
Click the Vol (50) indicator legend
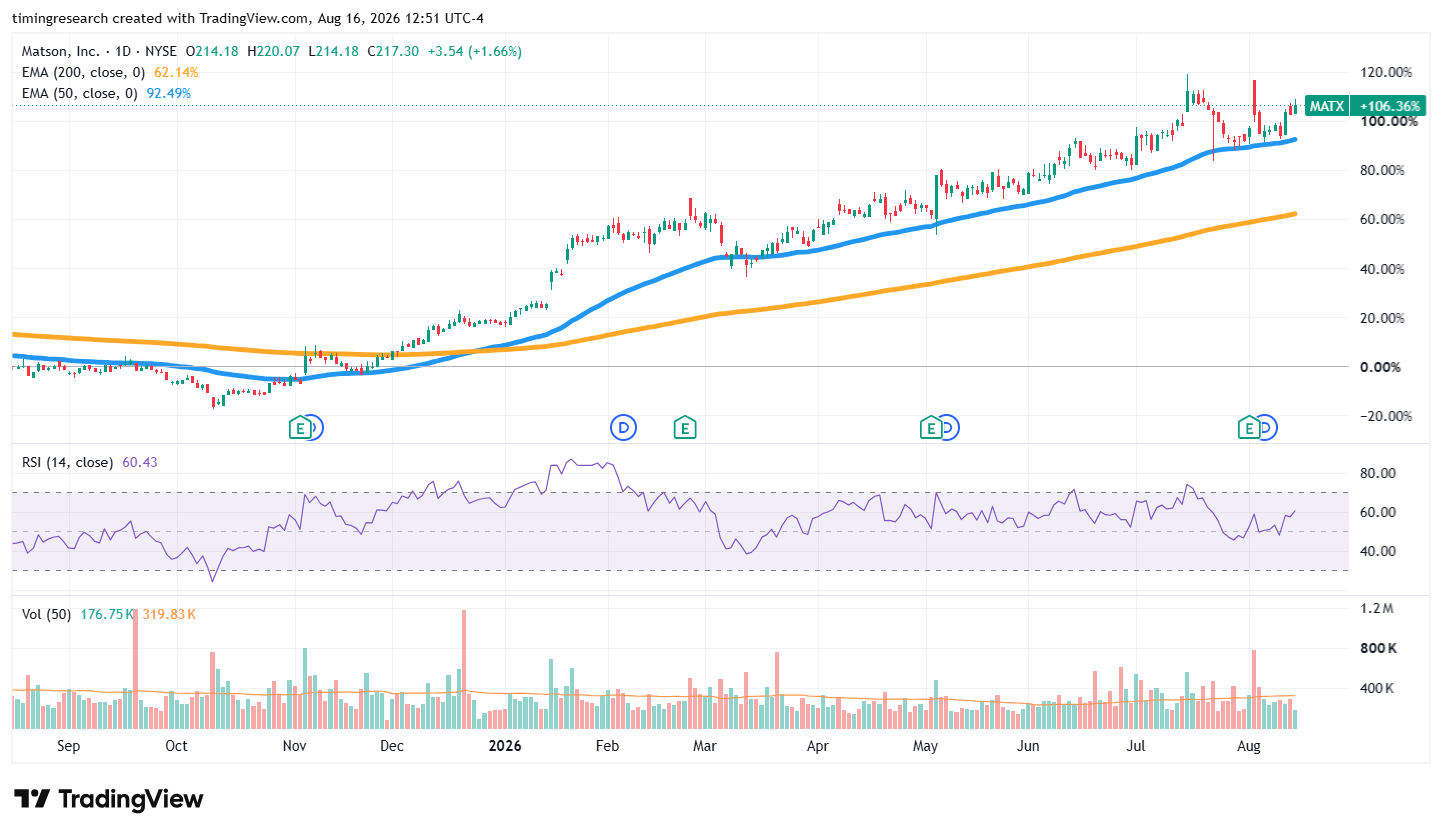pyautogui.click(x=46, y=614)
